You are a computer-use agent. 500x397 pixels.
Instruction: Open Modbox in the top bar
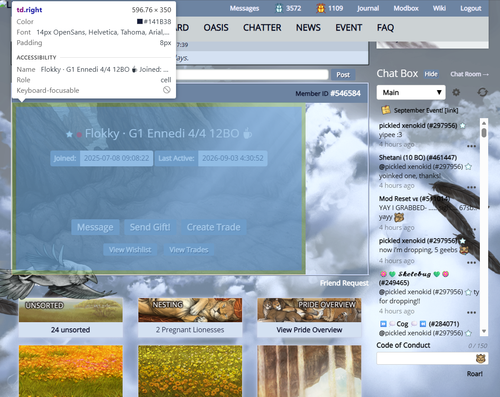pyautogui.click(x=406, y=8)
